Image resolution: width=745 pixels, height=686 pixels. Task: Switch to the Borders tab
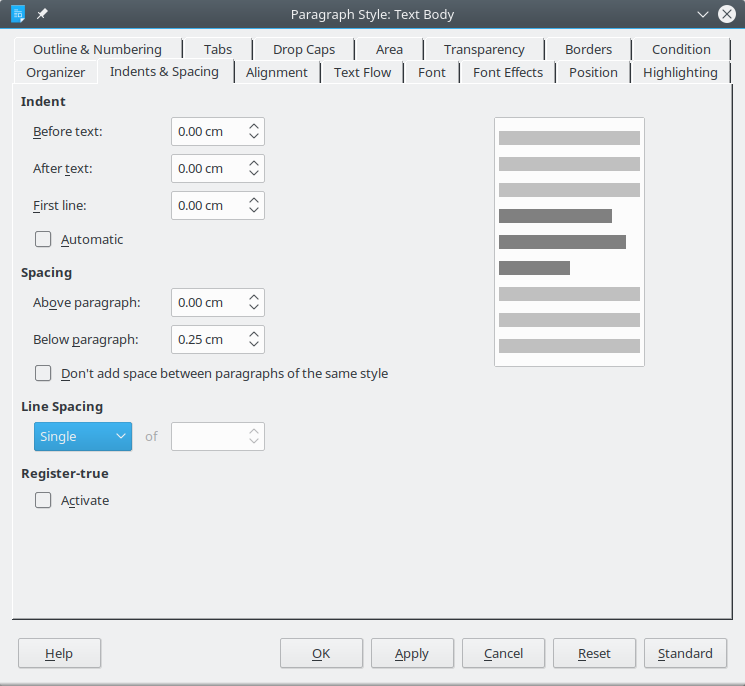point(588,49)
